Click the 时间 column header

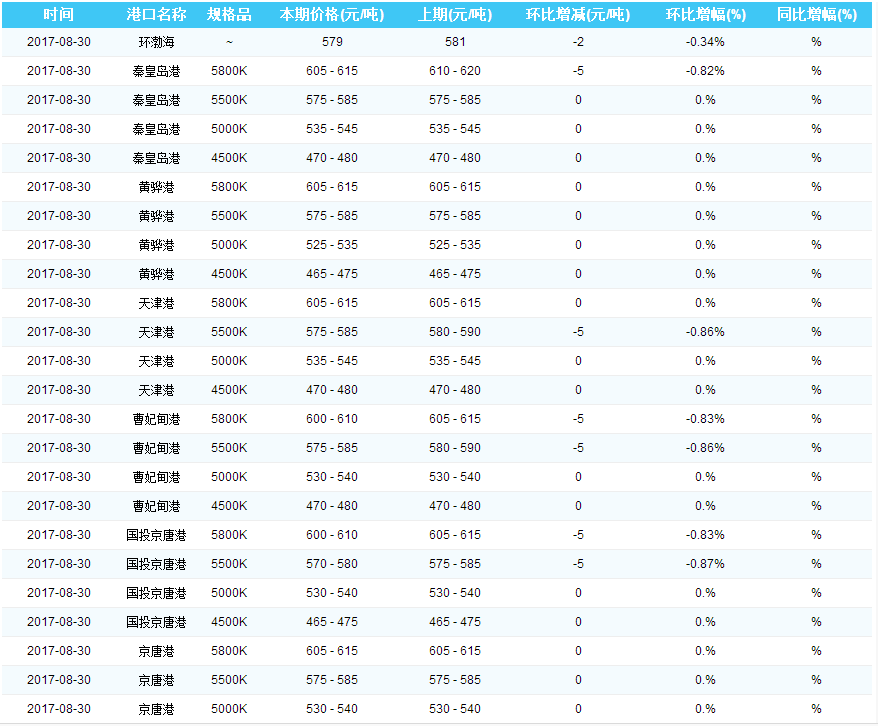58,14
